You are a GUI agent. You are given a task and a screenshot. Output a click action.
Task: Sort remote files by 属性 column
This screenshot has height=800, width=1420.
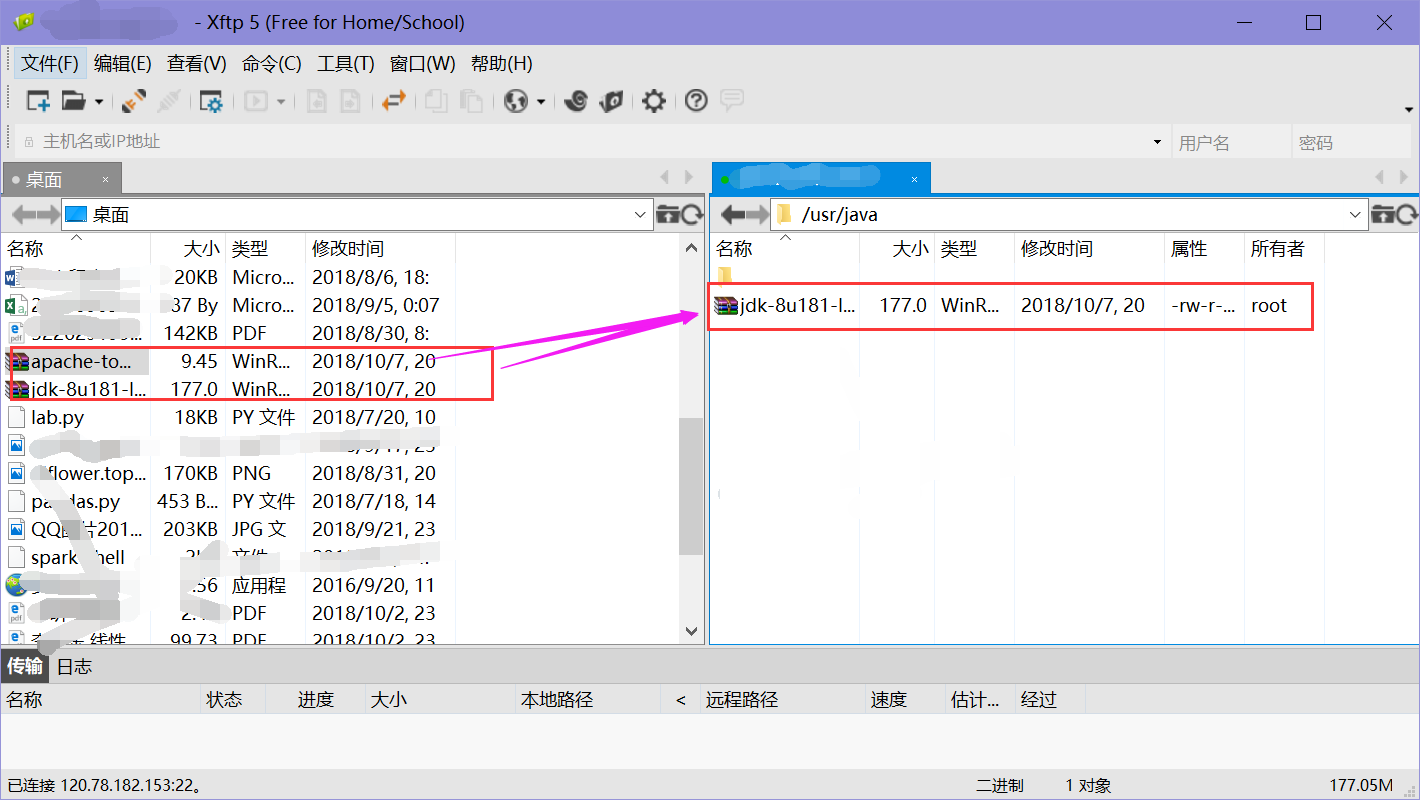click(x=1205, y=249)
